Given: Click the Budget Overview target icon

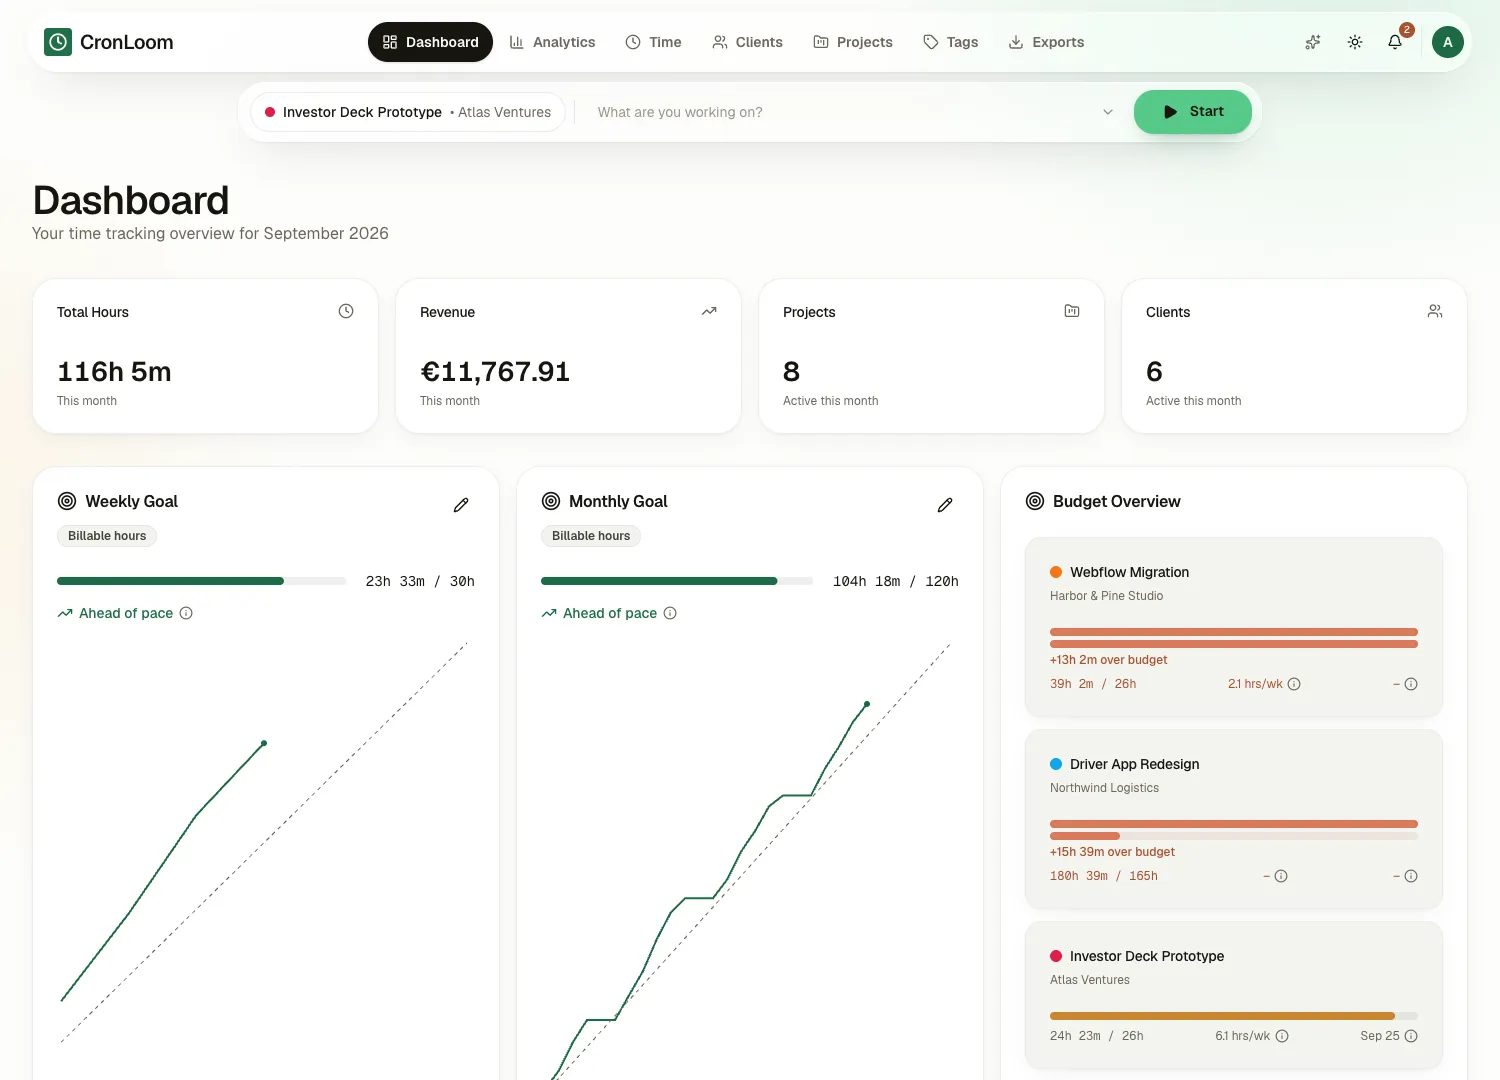Looking at the screenshot, I should pos(1035,501).
